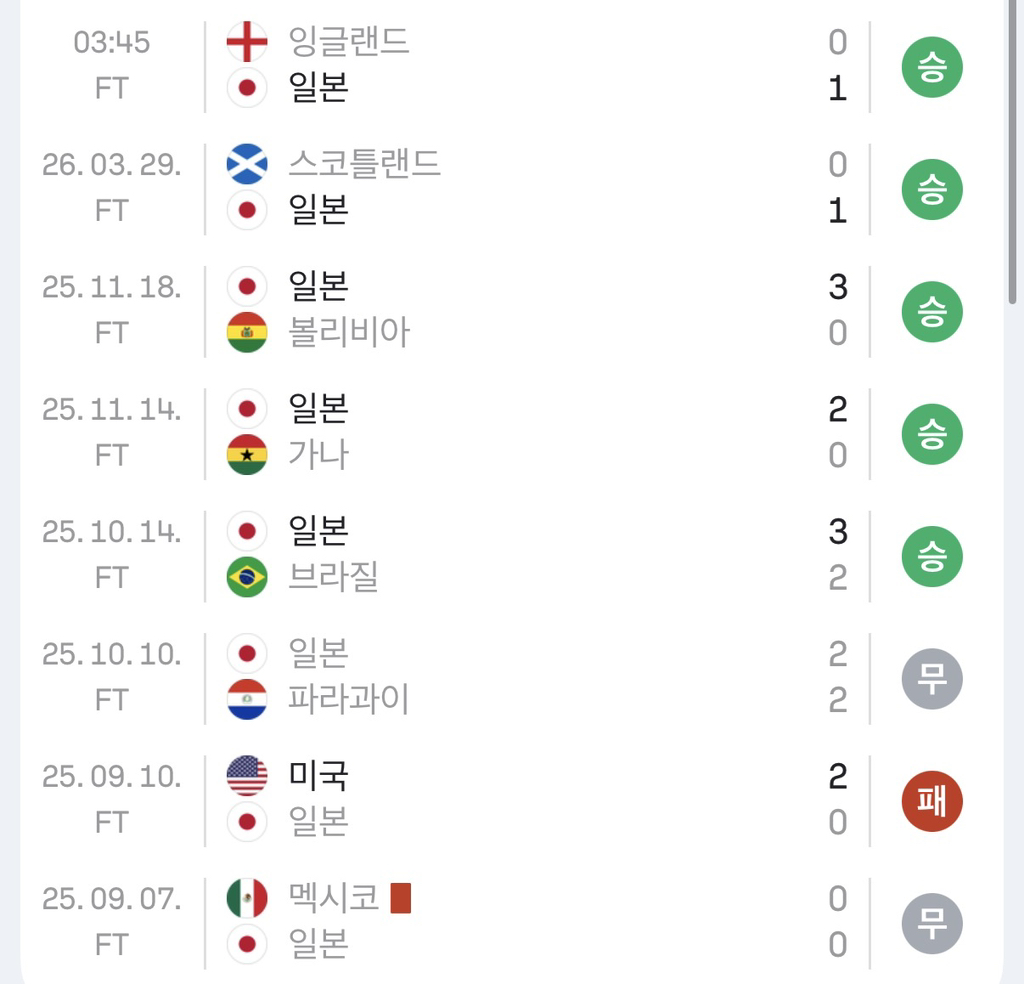Click the England flag icon
The height and width of the screenshot is (984, 1024).
[x=247, y=42]
